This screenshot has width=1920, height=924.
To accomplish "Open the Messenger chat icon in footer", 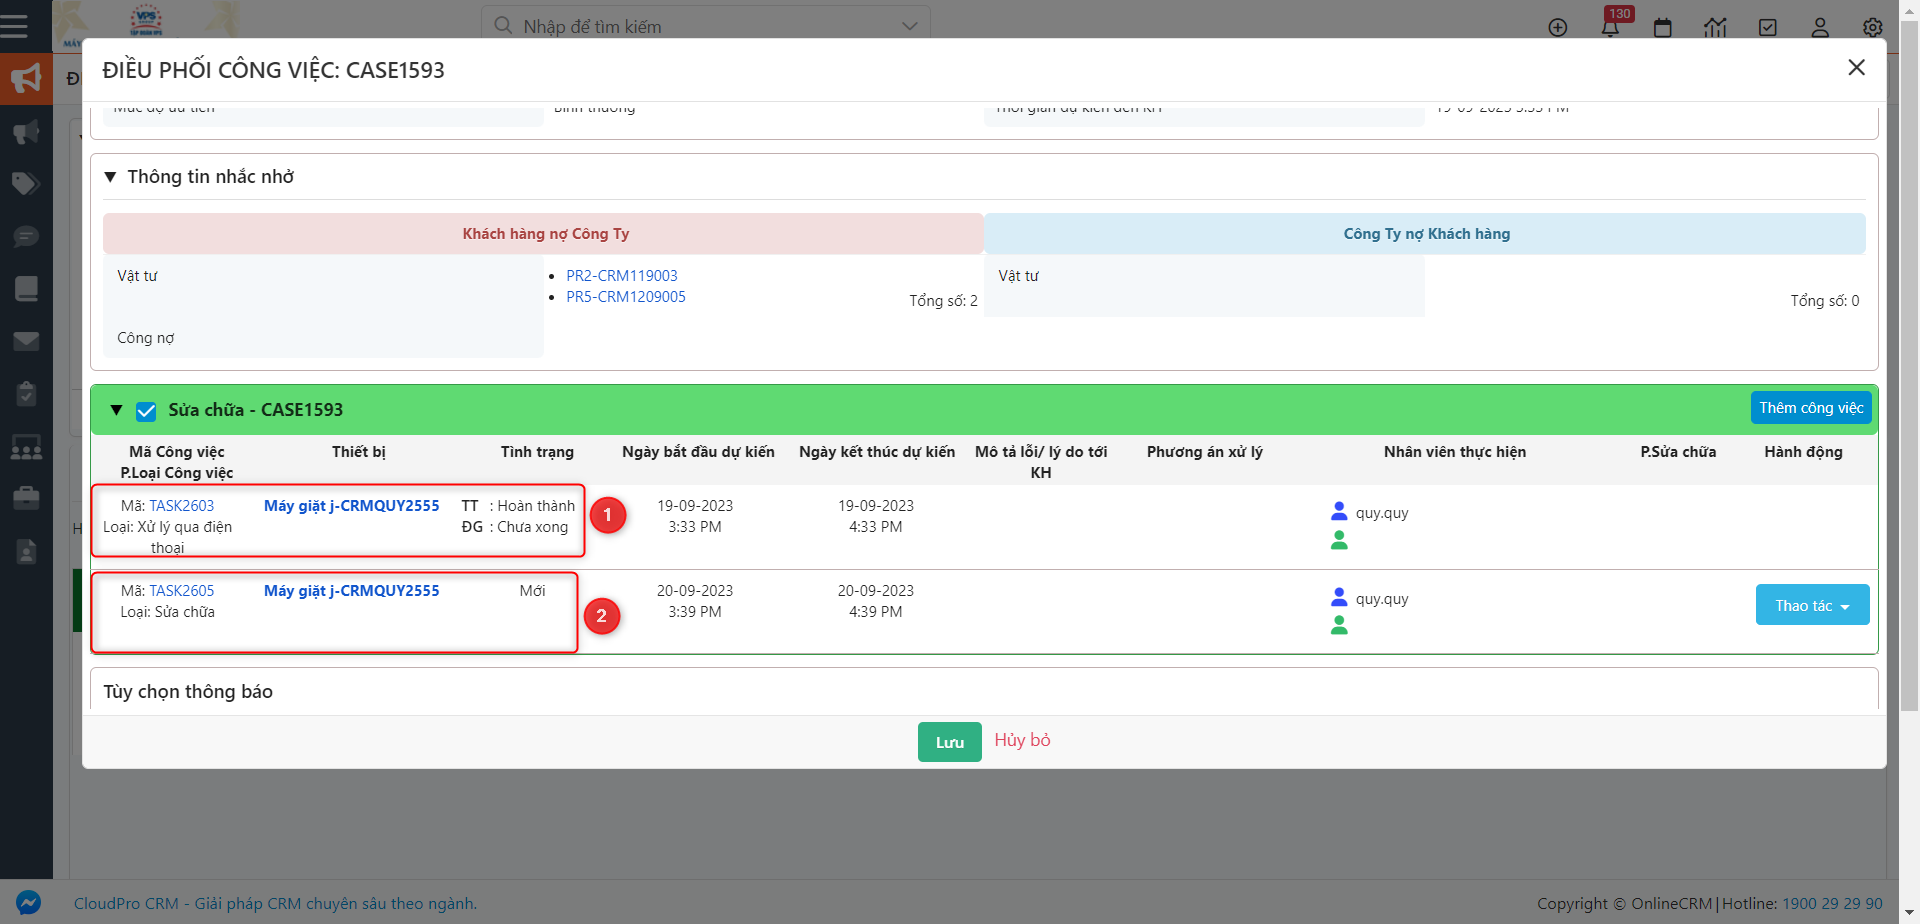I will pyautogui.click(x=28, y=903).
